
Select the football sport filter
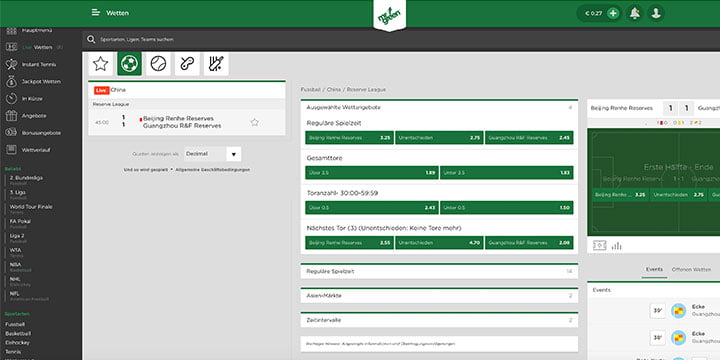point(129,64)
